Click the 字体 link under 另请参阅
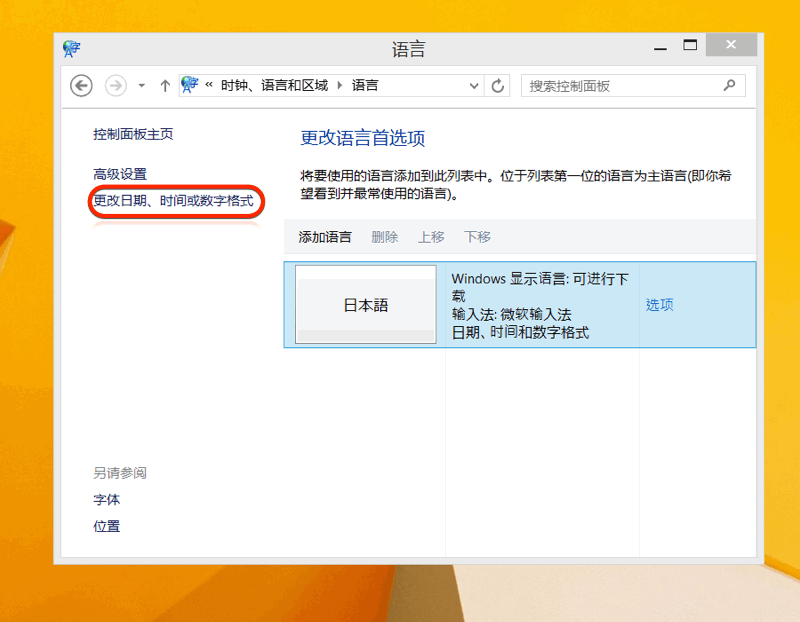Screen dimensions: 800x622 click(x=107, y=500)
